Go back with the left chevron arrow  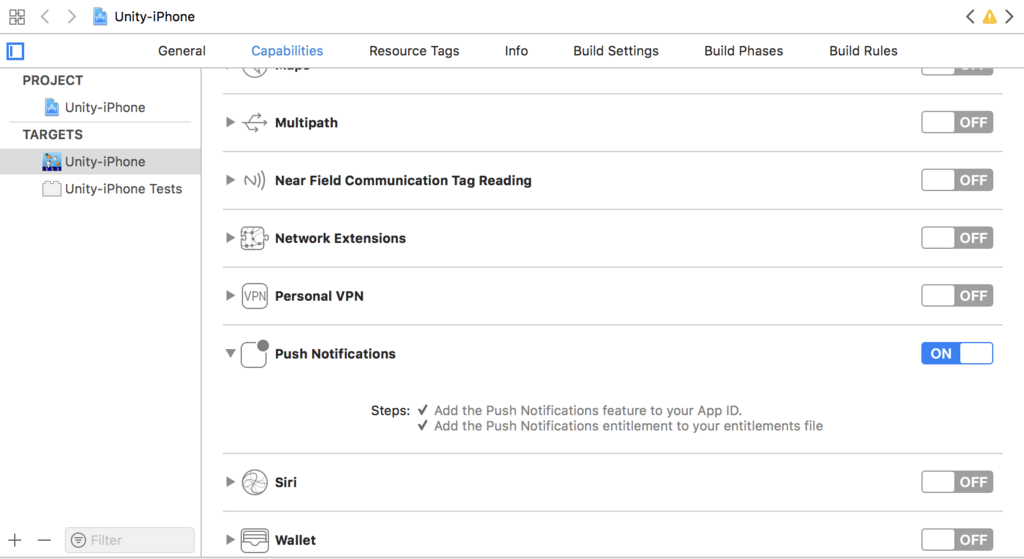click(x=45, y=16)
